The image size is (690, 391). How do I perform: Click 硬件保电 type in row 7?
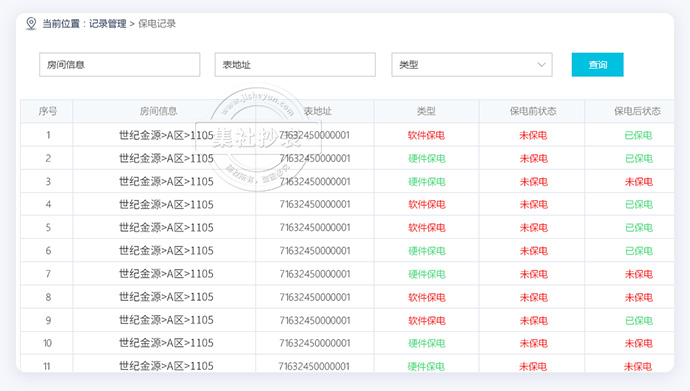[x=426, y=274]
